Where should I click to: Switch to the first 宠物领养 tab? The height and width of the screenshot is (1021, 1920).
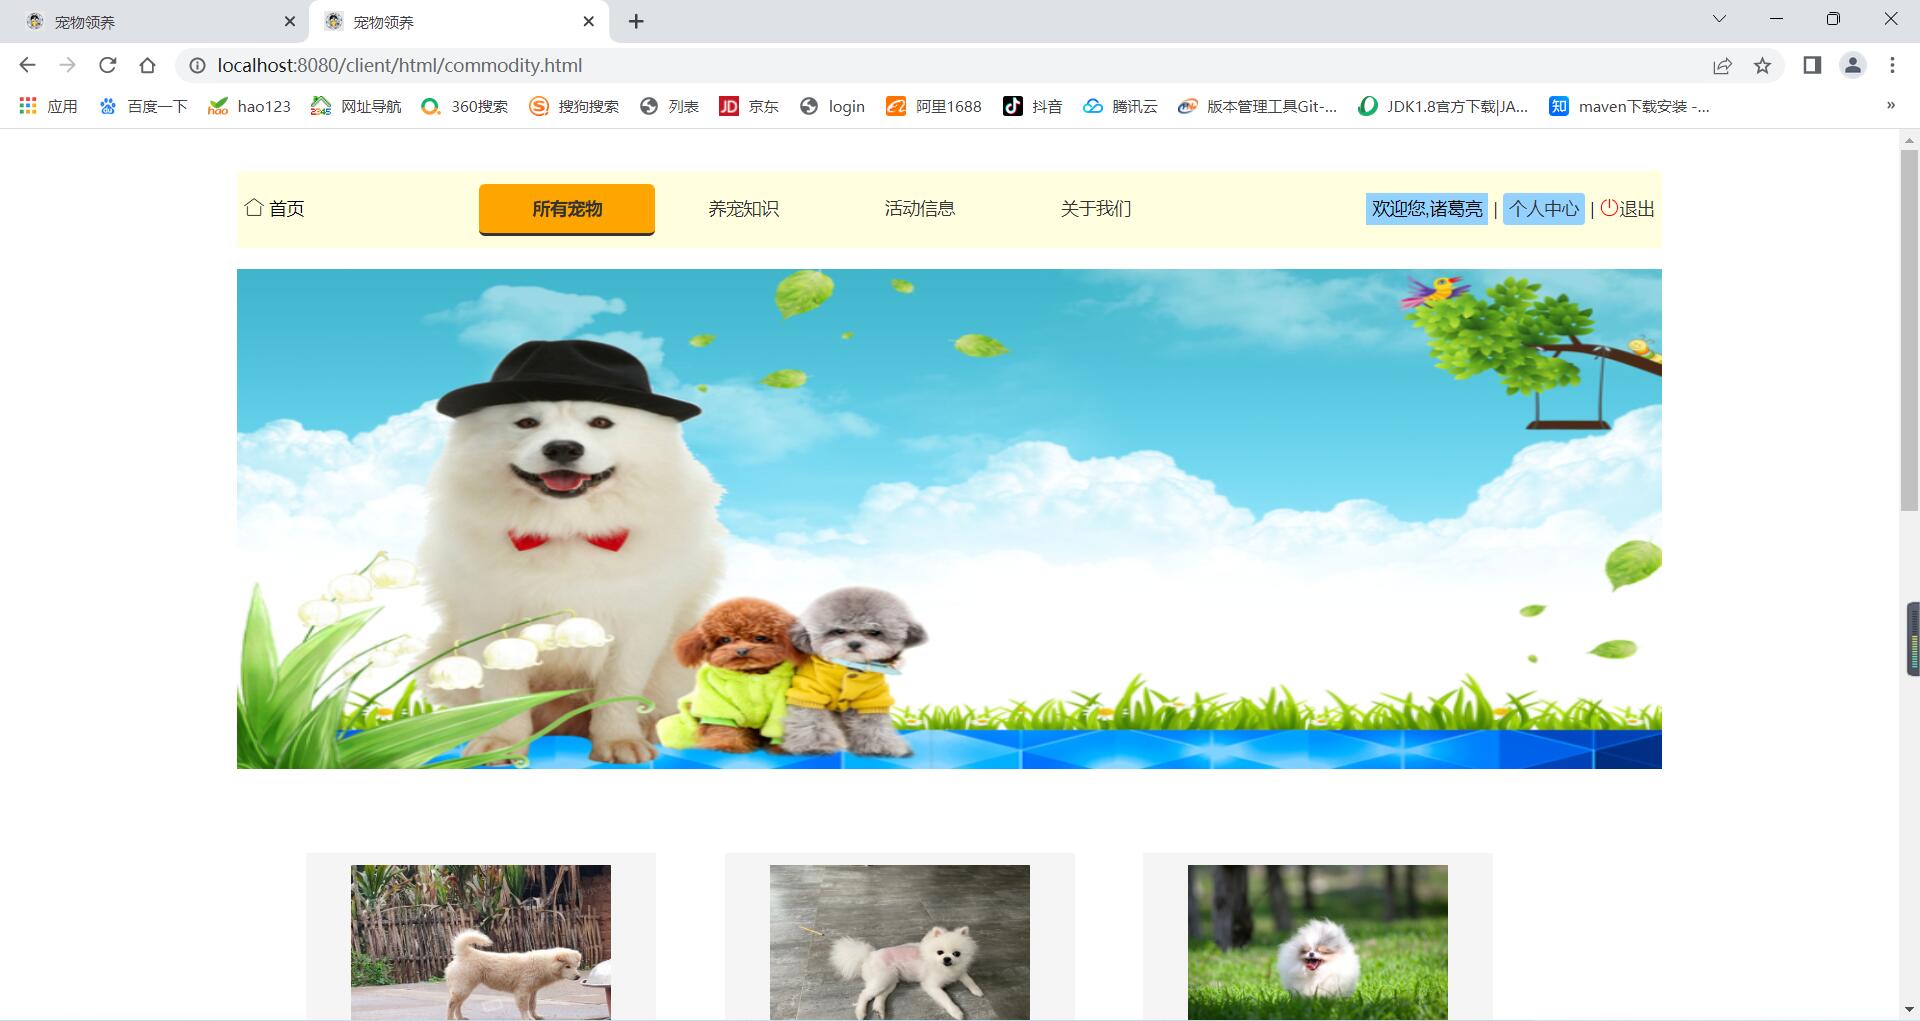point(155,21)
